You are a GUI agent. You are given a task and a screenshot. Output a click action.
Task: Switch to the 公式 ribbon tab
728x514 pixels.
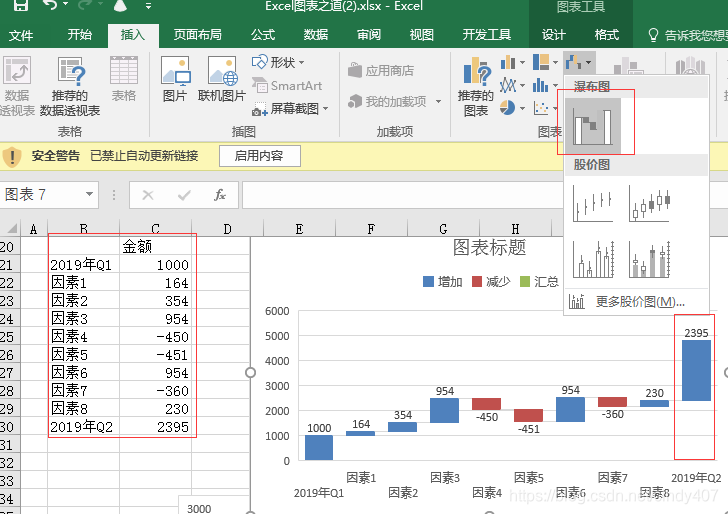[263, 35]
